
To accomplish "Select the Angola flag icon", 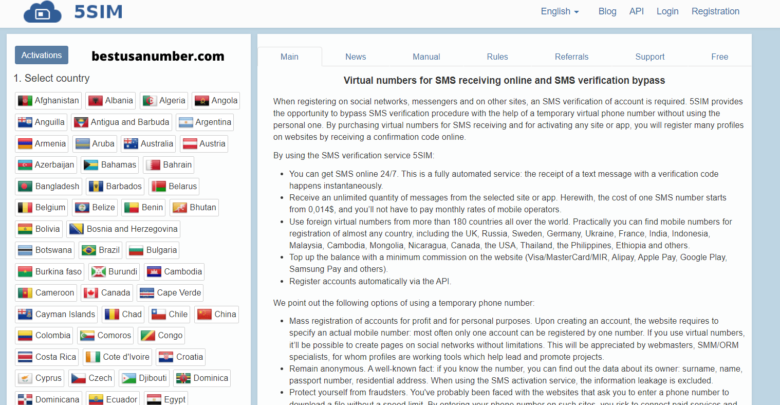I will point(201,101).
